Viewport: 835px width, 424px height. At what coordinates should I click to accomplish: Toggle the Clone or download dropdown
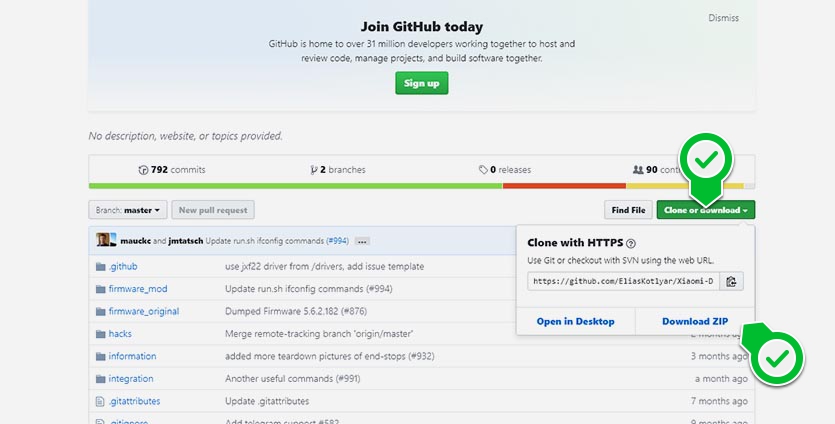click(705, 210)
